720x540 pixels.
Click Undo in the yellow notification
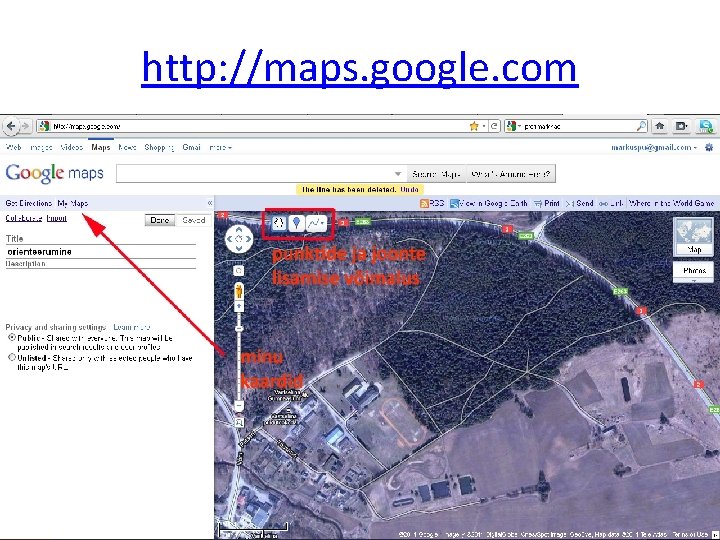click(409, 189)
